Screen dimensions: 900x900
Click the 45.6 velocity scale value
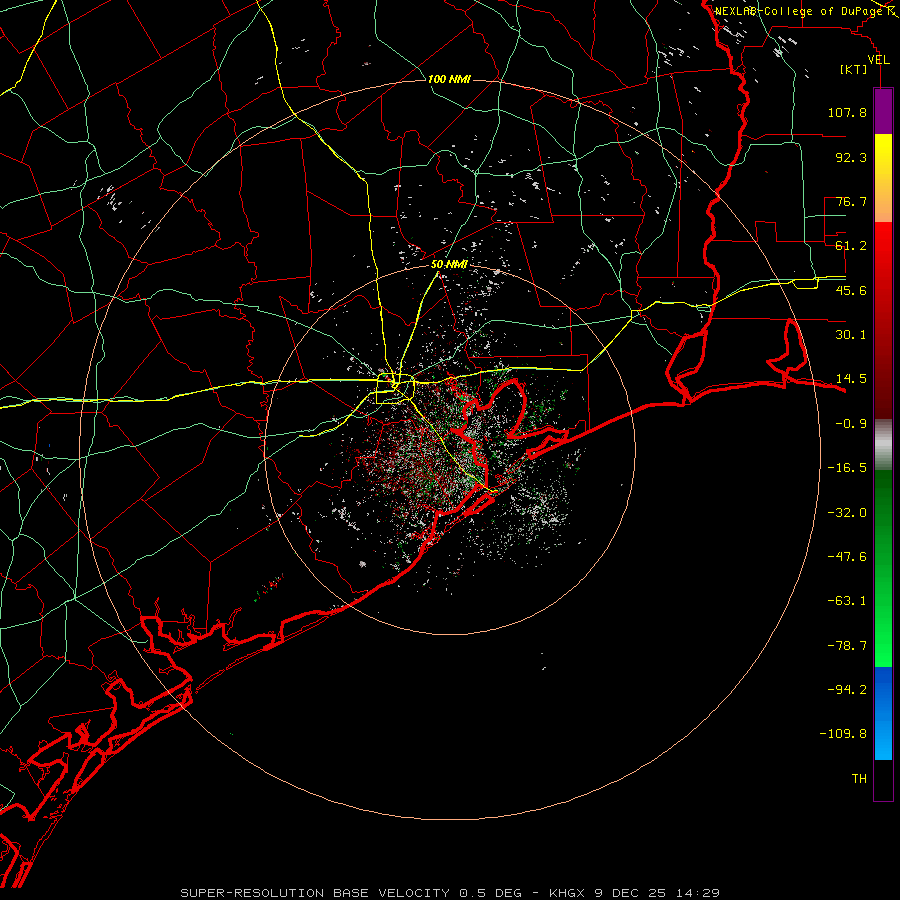pos(851,290)
